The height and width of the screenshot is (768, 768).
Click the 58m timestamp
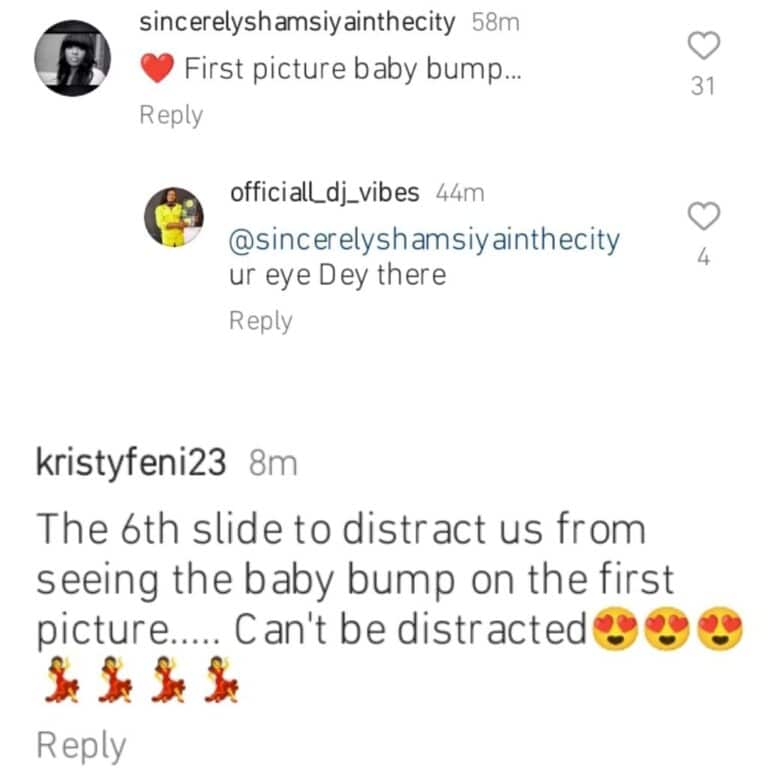(495, 22)
